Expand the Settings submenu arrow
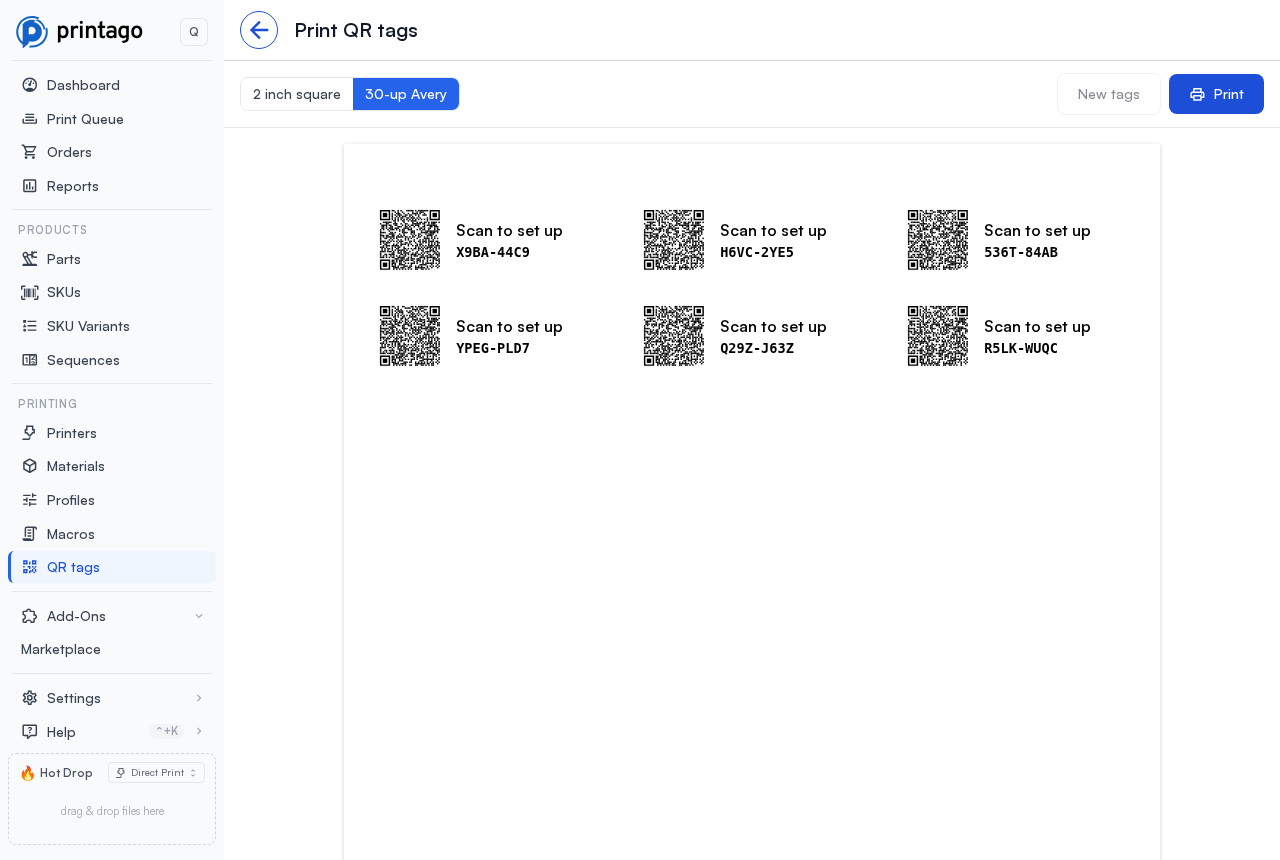Image resolution: width=1280 pixels, height=860 pixels. pyautogui.click(x=199, y=698)
